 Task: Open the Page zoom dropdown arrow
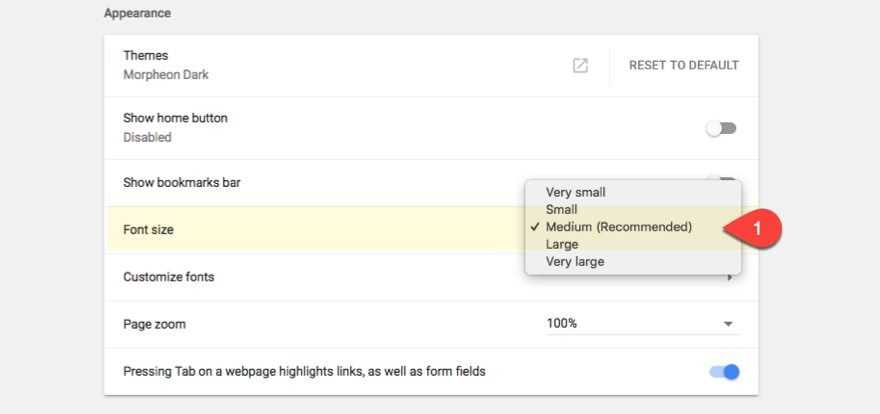click(728, 324)
